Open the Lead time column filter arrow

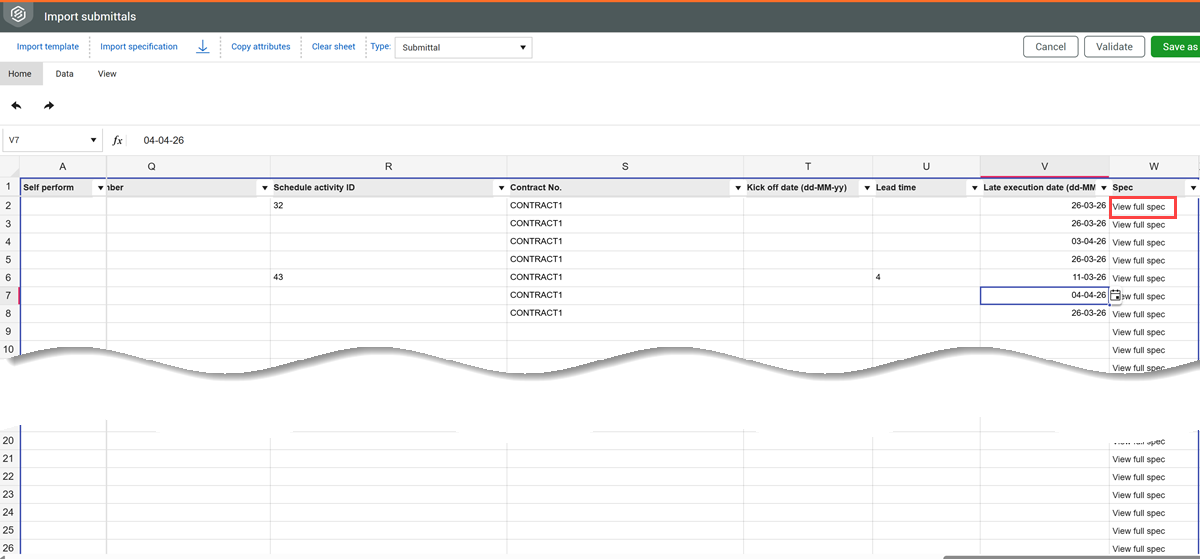972,188
